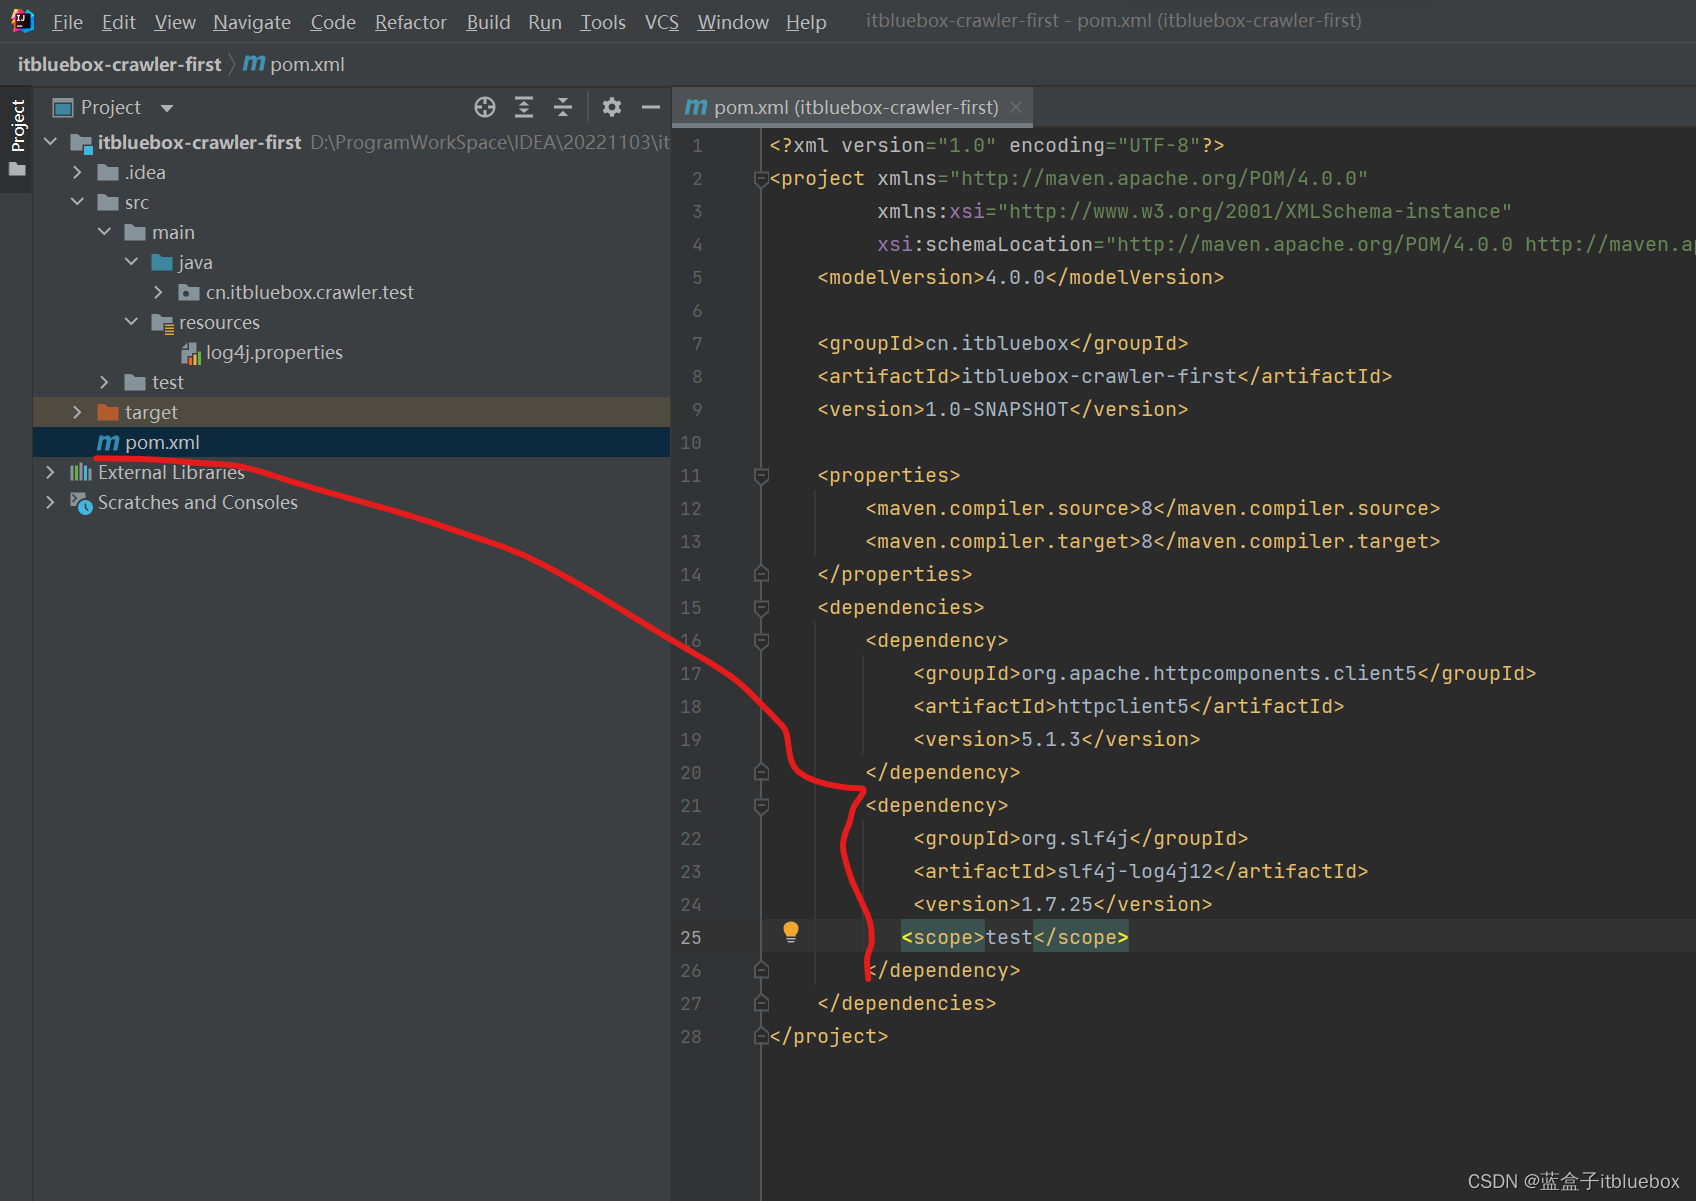Collapse the java folder

(x=132, y=262)
